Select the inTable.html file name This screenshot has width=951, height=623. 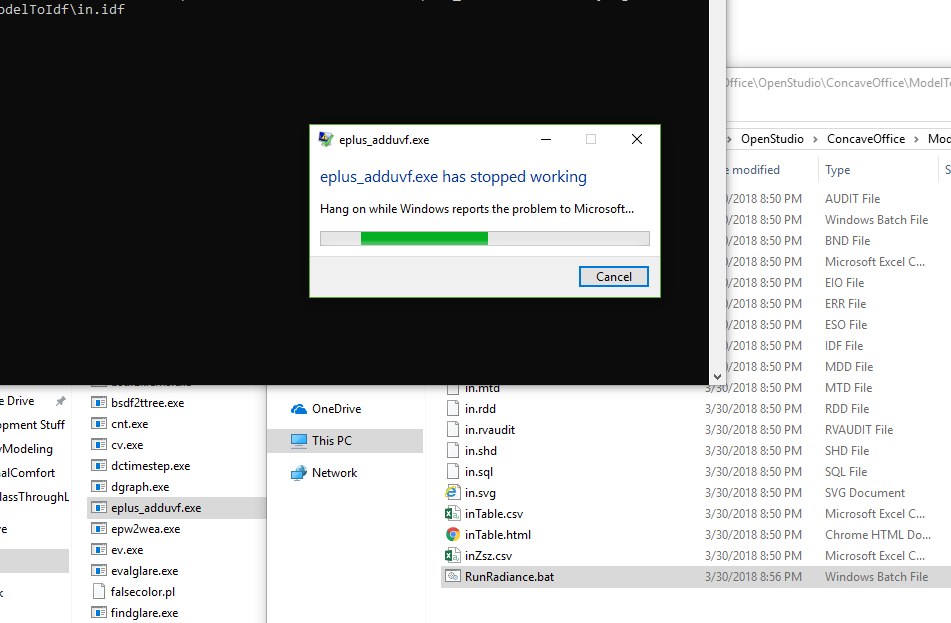tap(498, 534)
